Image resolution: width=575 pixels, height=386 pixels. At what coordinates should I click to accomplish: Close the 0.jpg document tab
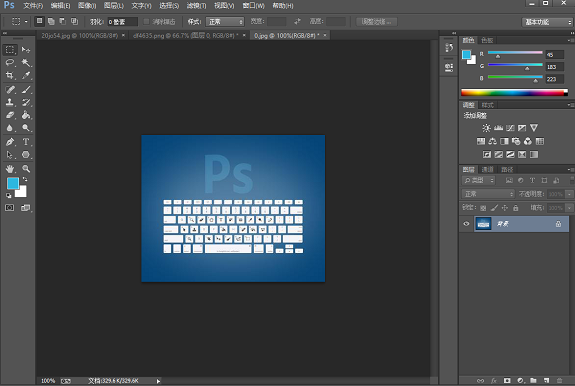(x=325, y=35)
